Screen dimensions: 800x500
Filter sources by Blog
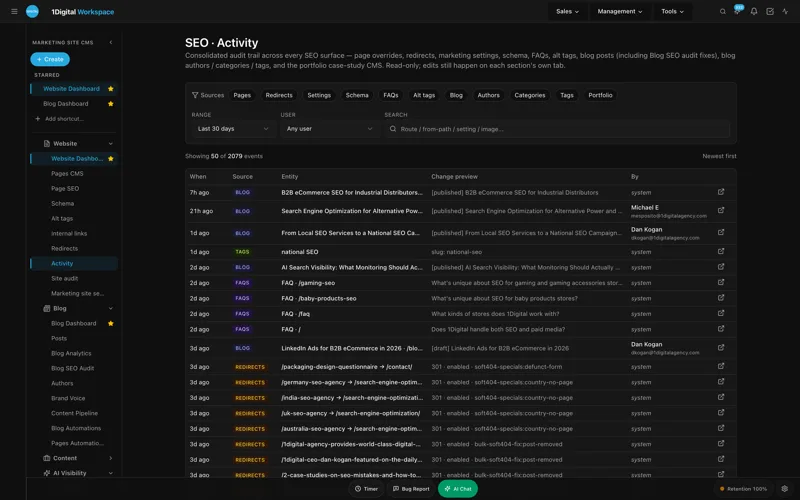pyautogui.click(x=456, y=95)
